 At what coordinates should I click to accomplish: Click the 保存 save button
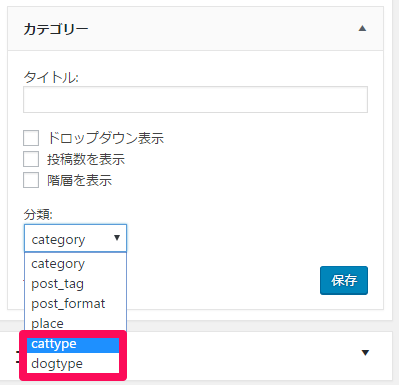click(344, 280)
